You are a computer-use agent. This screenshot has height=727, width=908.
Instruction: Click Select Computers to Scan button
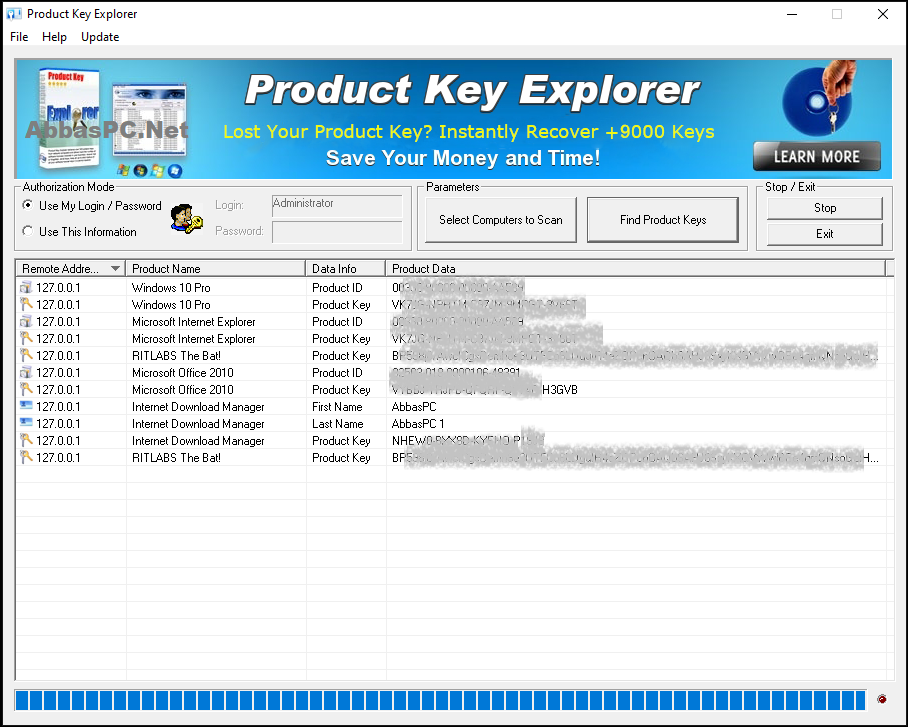[500, 220]
